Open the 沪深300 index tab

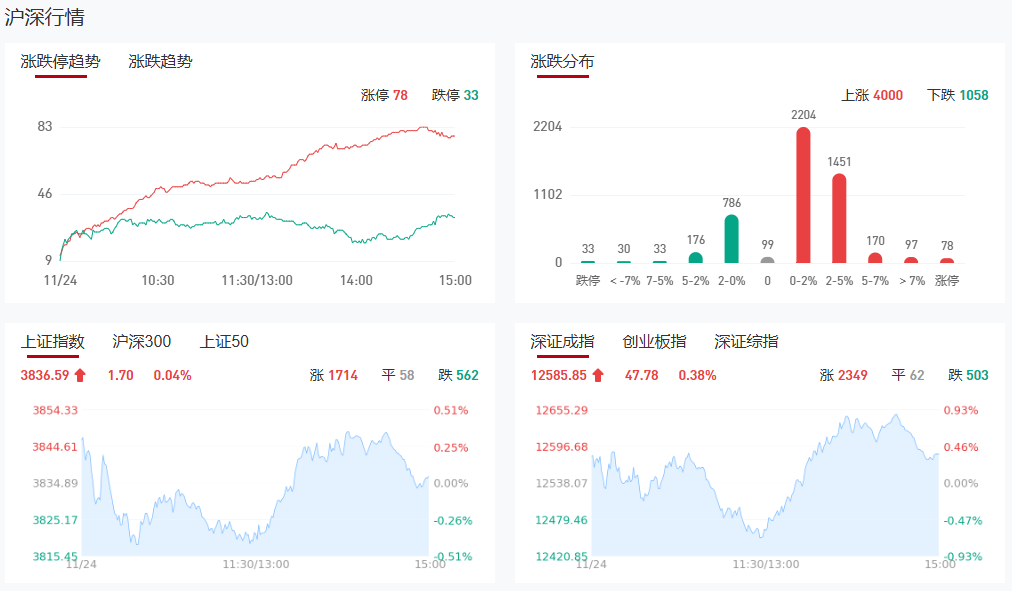click(x=142, y=341)
